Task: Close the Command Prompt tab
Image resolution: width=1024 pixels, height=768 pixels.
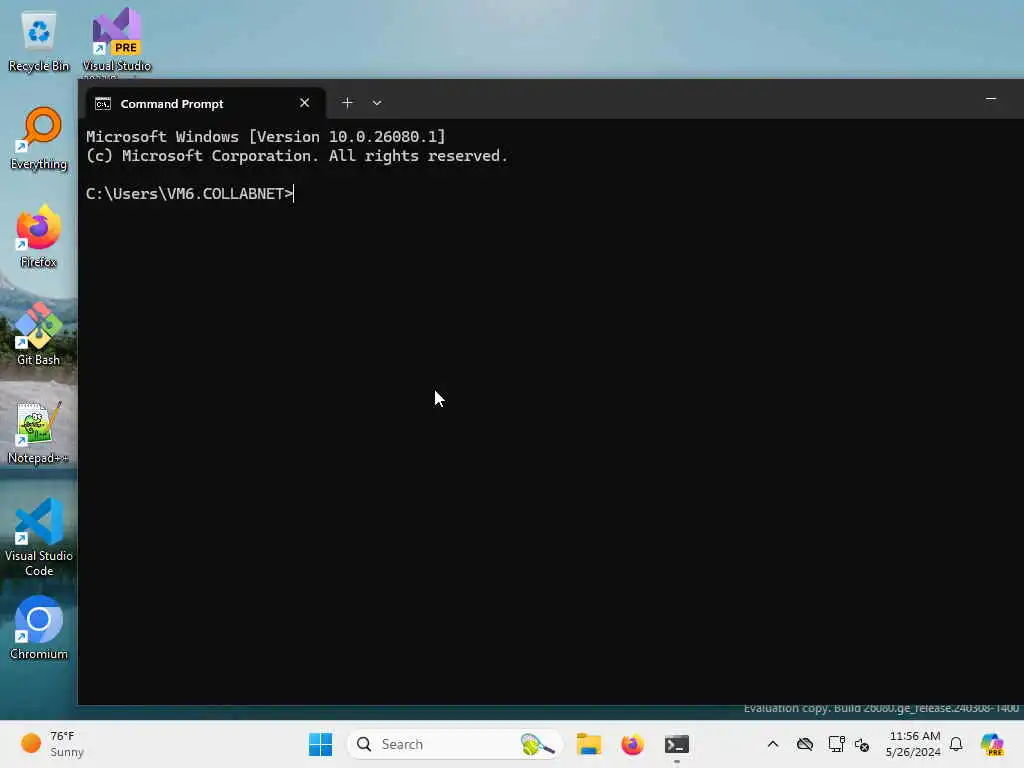Action: (x=304, y=103)
